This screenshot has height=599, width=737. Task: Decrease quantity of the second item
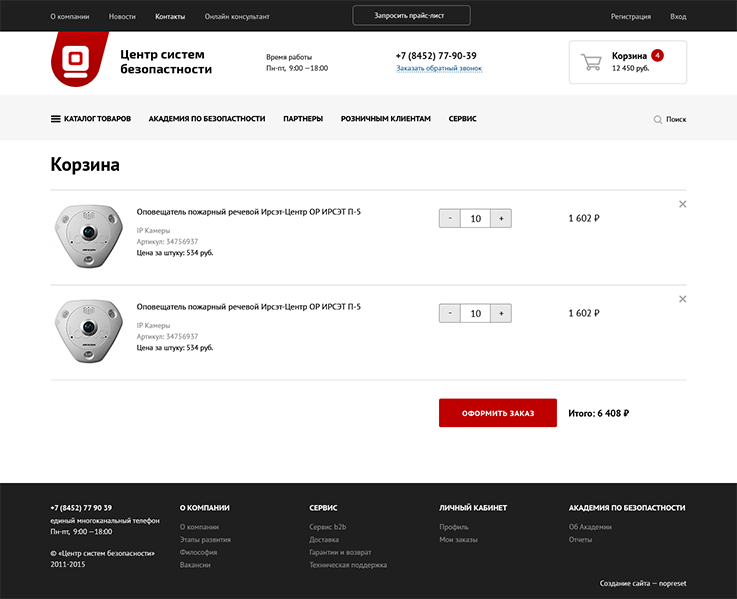pyautogui.click(x=450, y=313)
